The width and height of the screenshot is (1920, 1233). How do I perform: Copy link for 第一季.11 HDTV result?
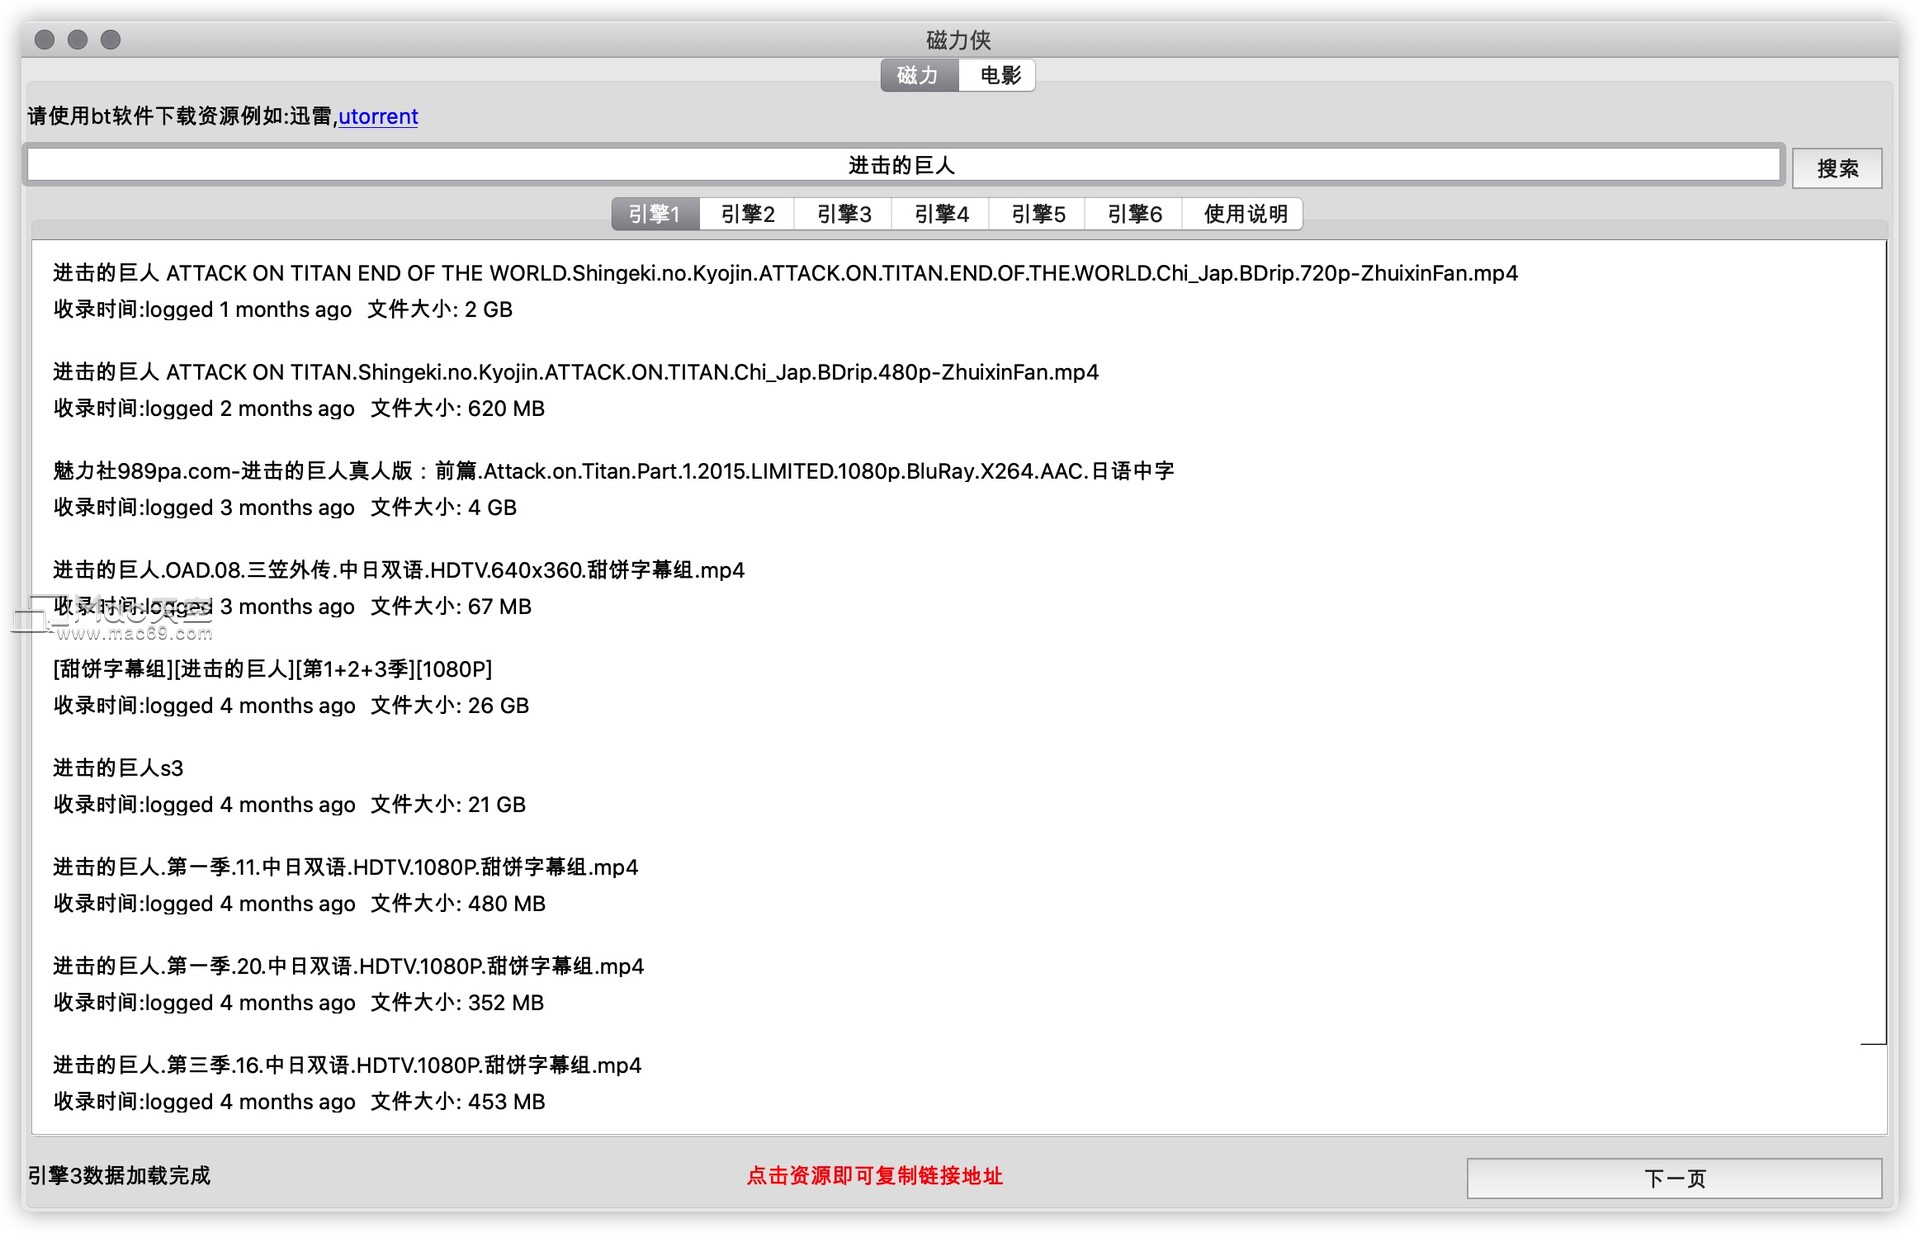[345, 867]
